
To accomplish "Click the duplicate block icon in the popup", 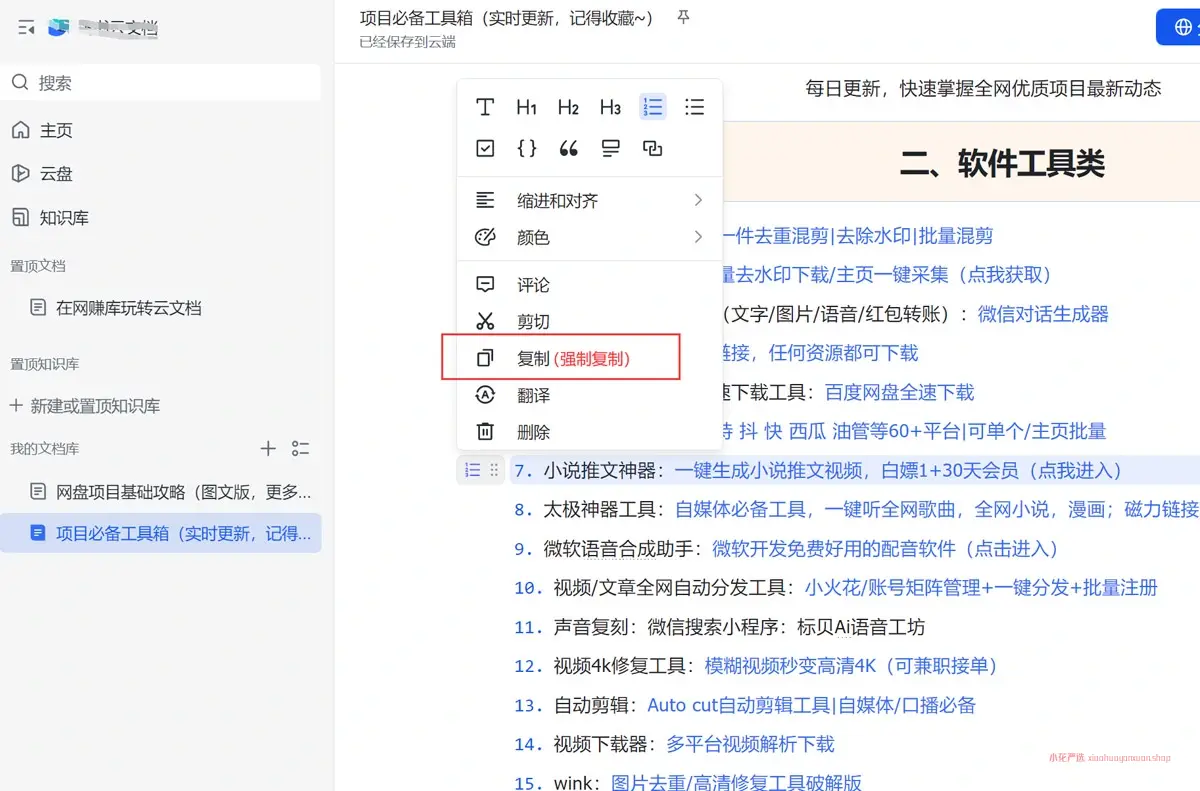I will [653, 147].
